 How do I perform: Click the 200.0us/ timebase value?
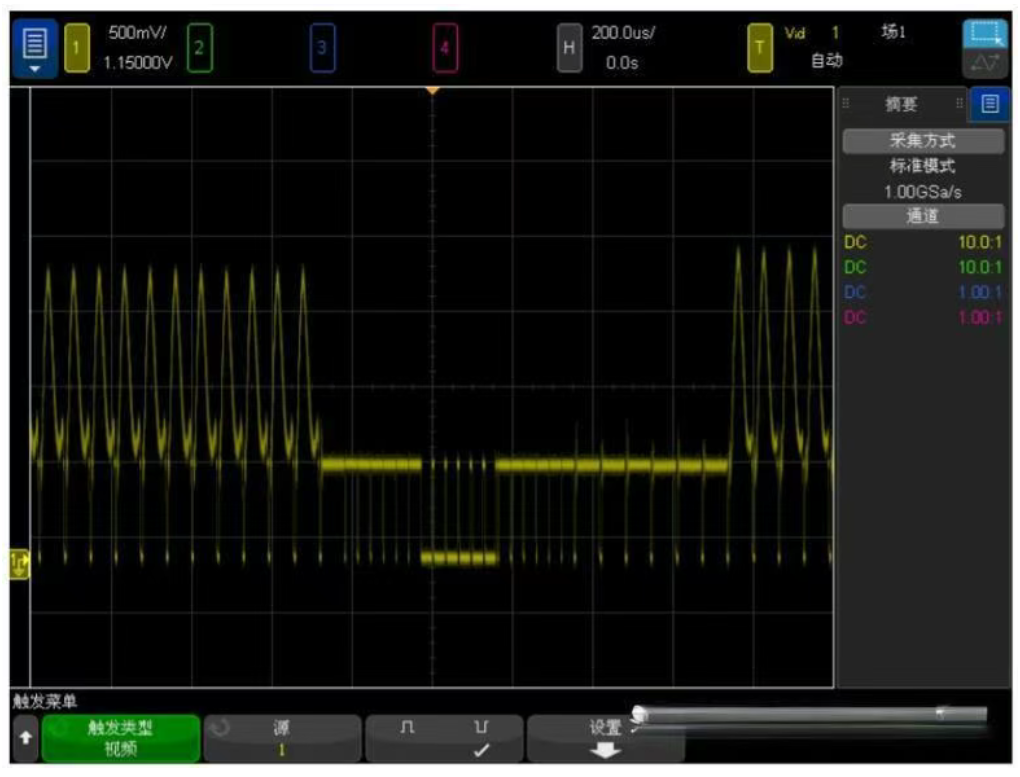(623, 33)
